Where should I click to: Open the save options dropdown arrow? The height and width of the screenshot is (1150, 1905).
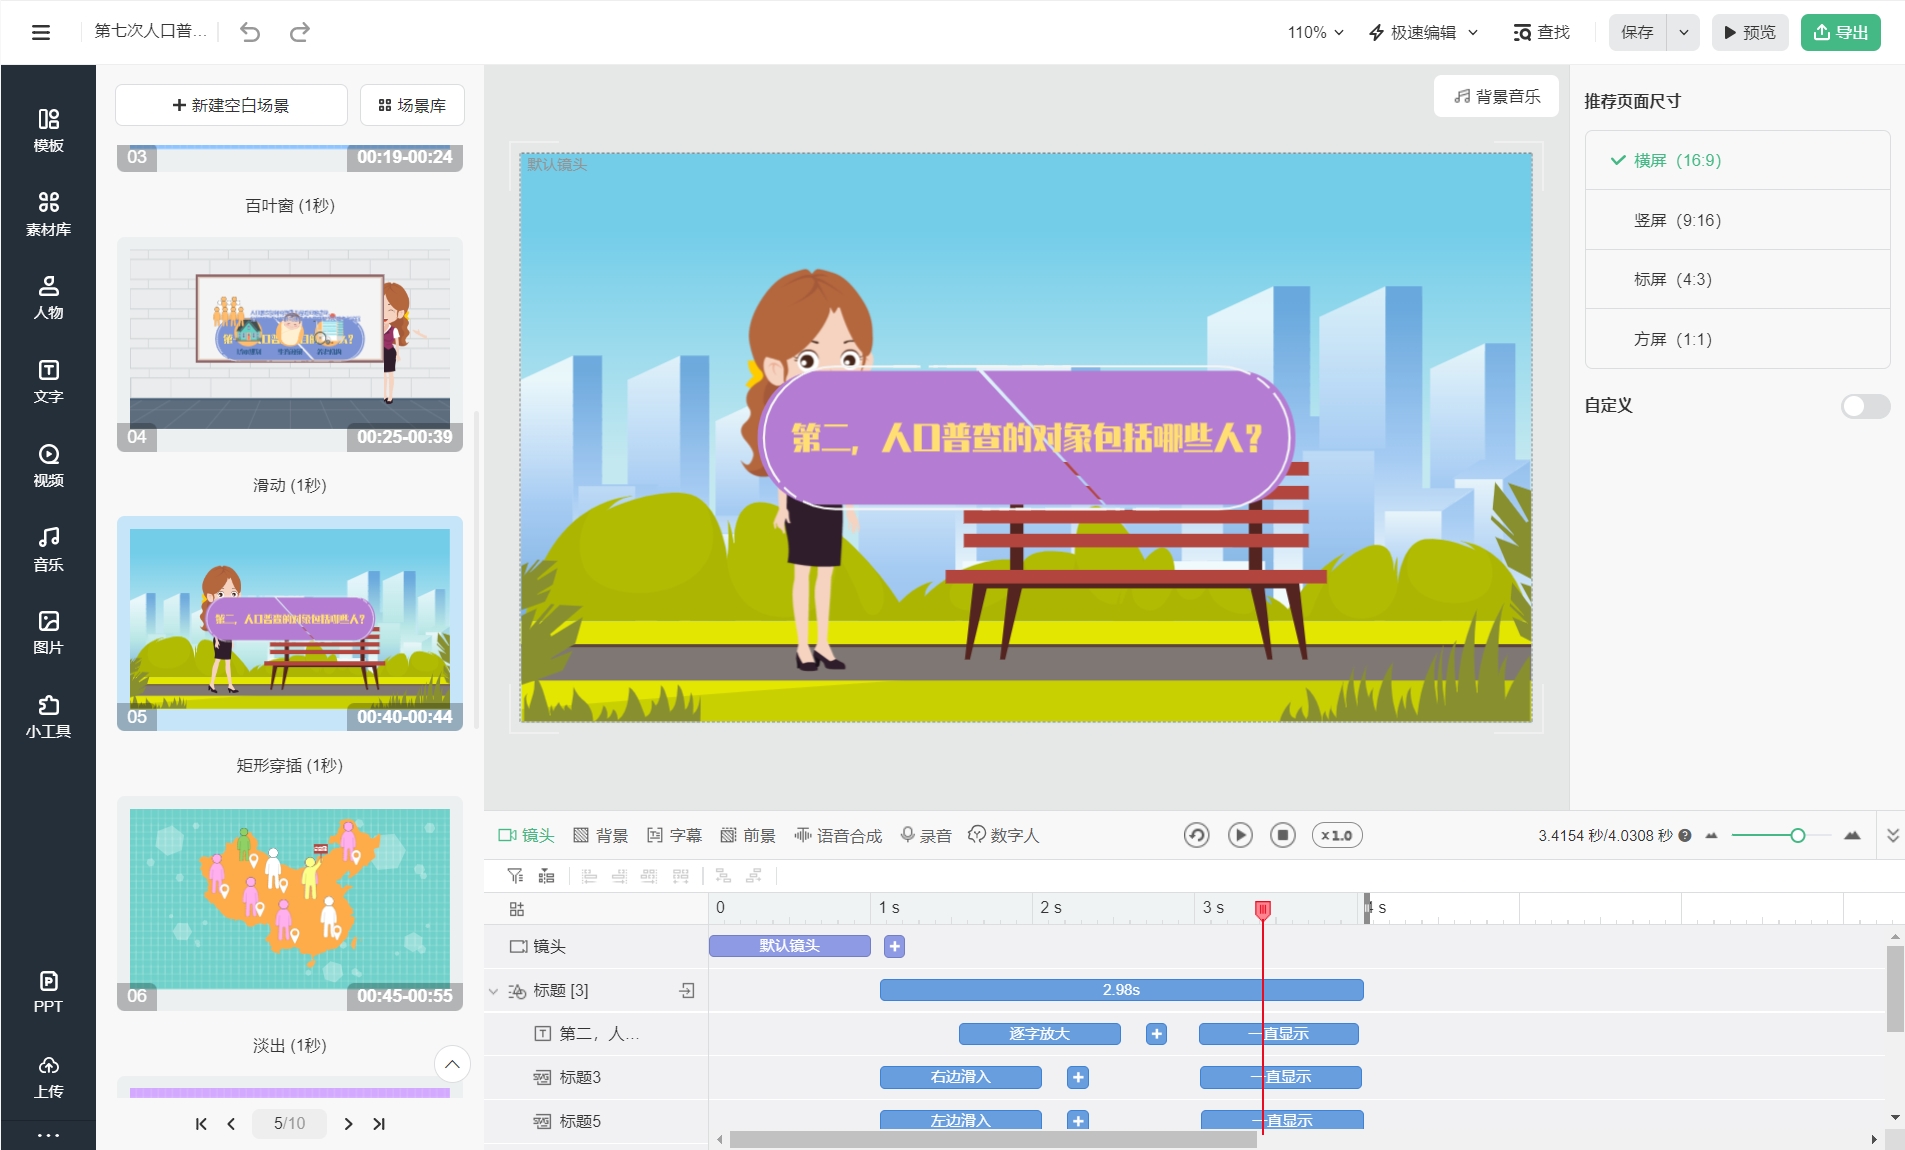click(x=1684, y=32)
